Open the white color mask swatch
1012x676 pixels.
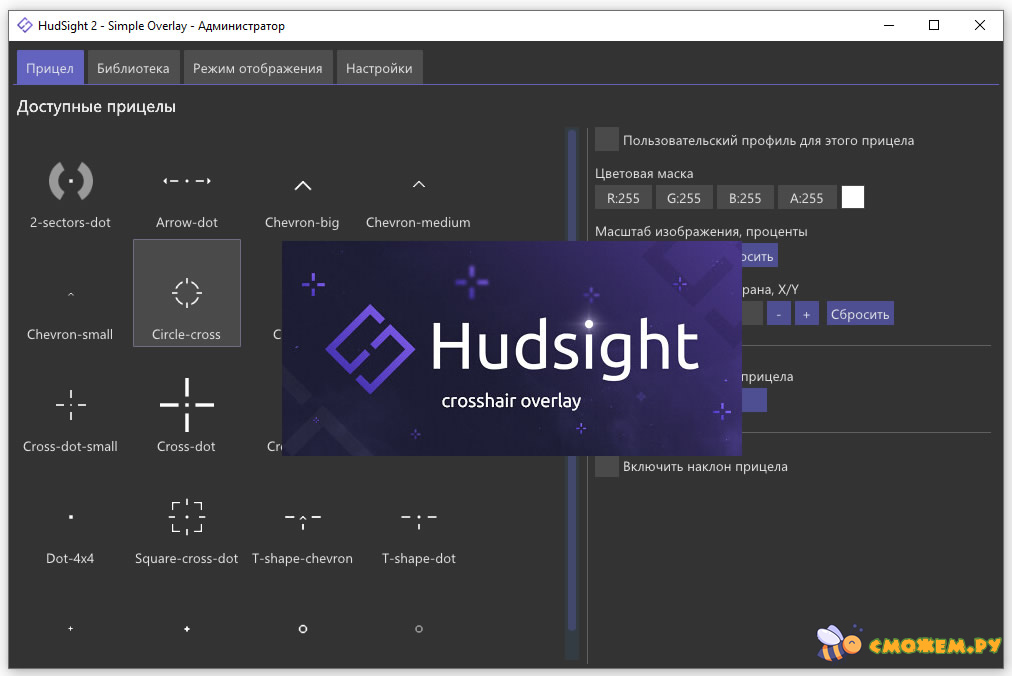[853, 198]
